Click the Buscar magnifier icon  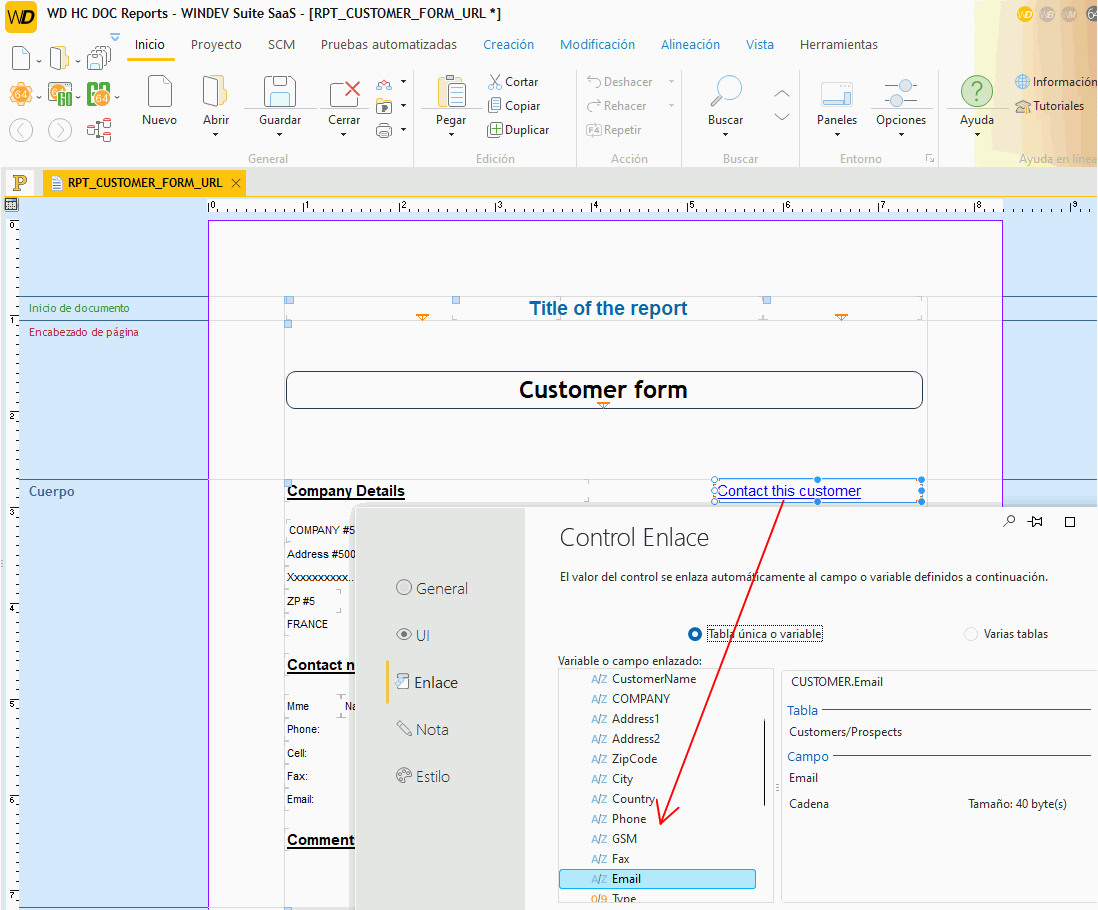726,91
